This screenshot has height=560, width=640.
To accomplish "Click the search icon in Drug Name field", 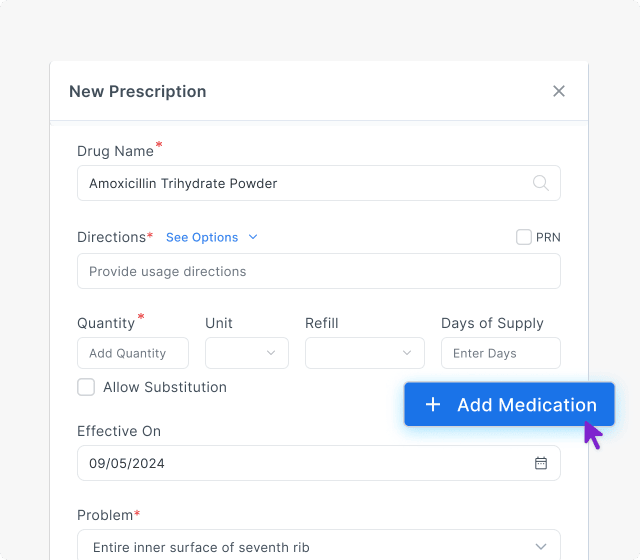I will [540, 183].
